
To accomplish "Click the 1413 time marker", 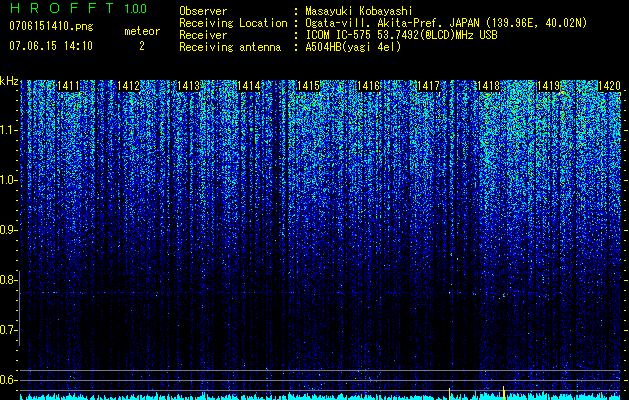I will click(188, 86).
